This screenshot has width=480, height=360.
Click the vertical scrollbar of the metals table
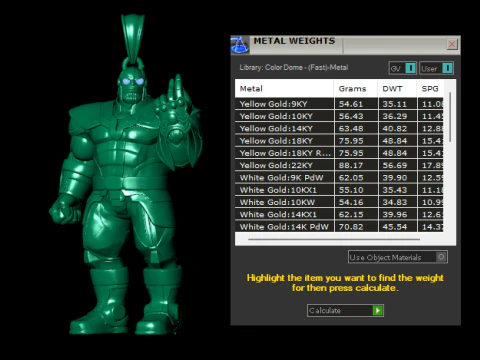tap(450, 117)
